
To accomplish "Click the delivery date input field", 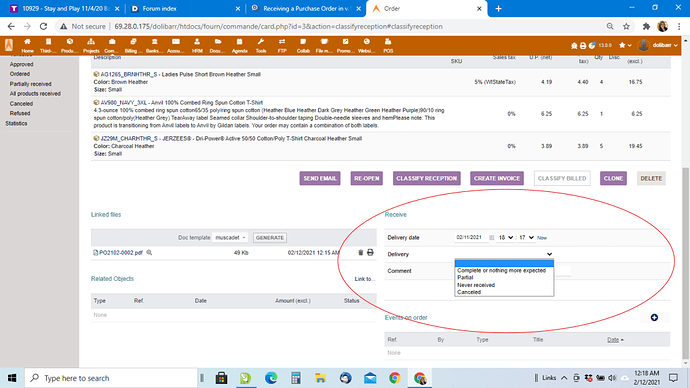I will click(x=471, y=238).
